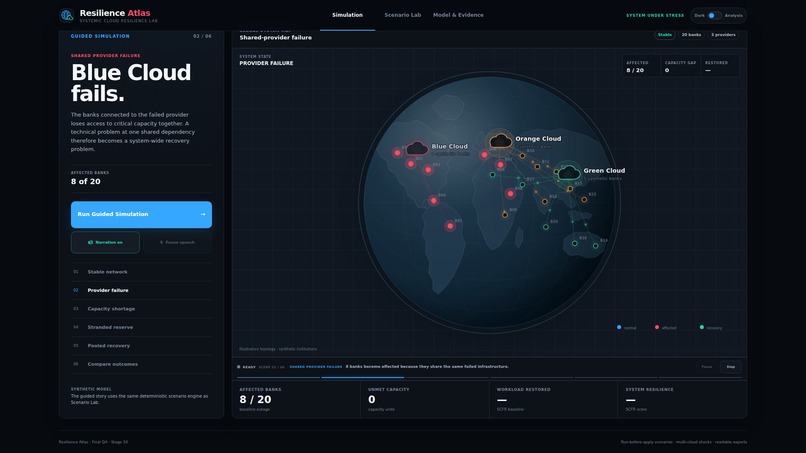The image size is (806, 453).
Task: Click the Affected Banks 8 / 20 card
Action: click(x=296, y=399)
